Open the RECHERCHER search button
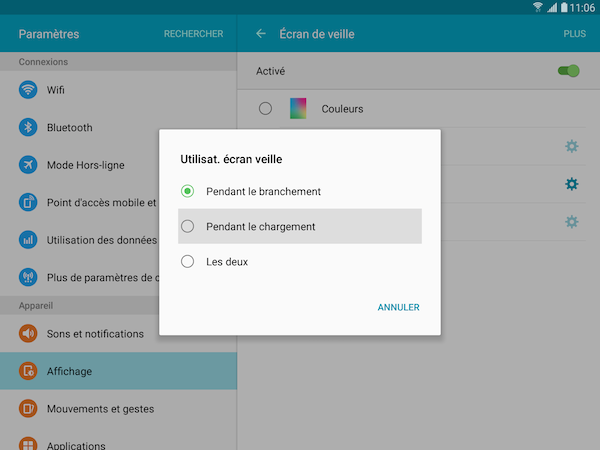 click(x=194, y=34)
